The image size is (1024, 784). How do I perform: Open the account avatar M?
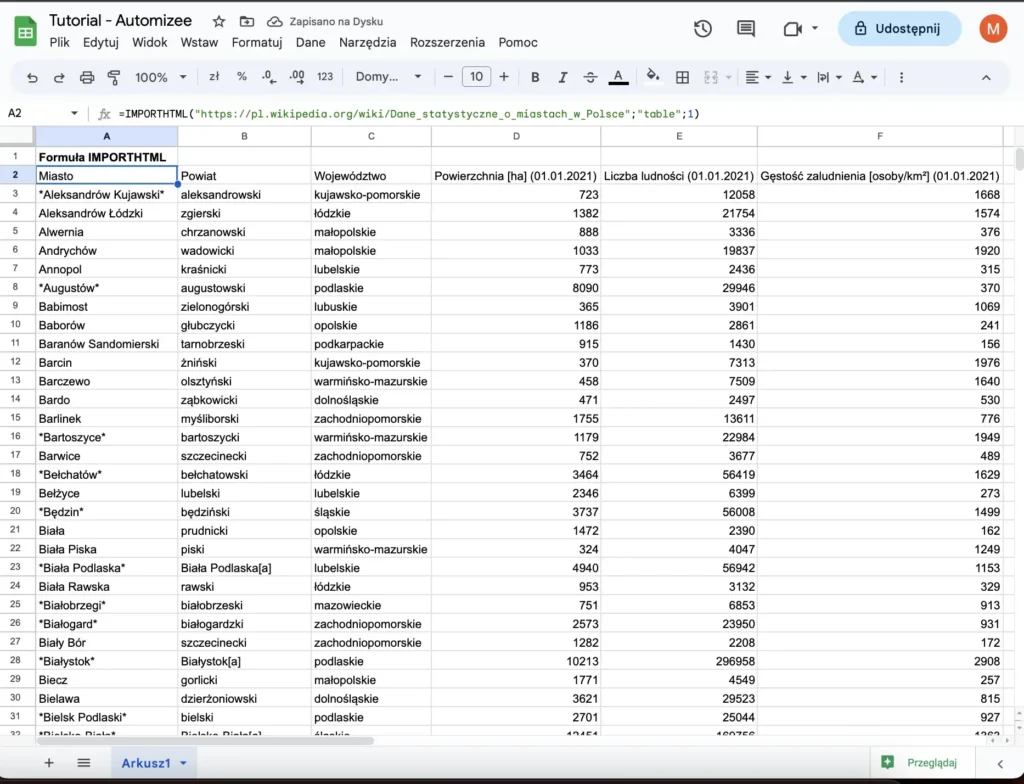(x=993, y=29)
